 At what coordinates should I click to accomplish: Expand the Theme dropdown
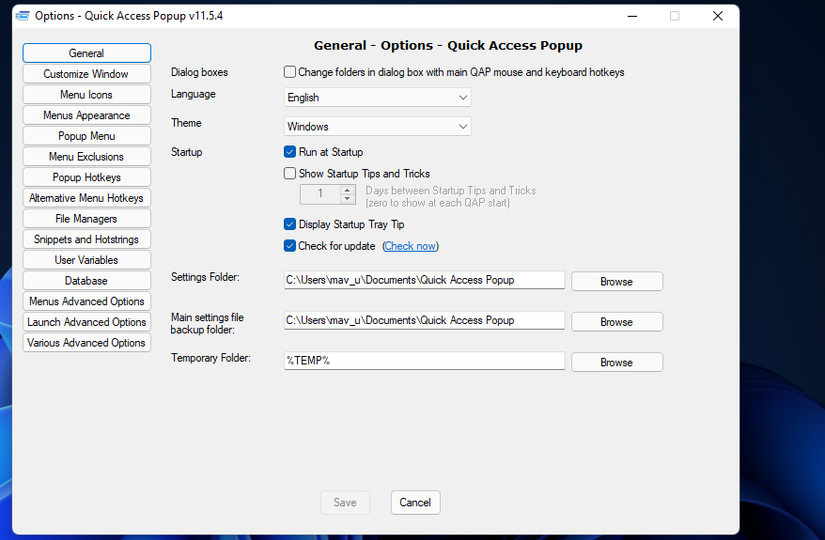pyautogui.click(x=377, y=127)
